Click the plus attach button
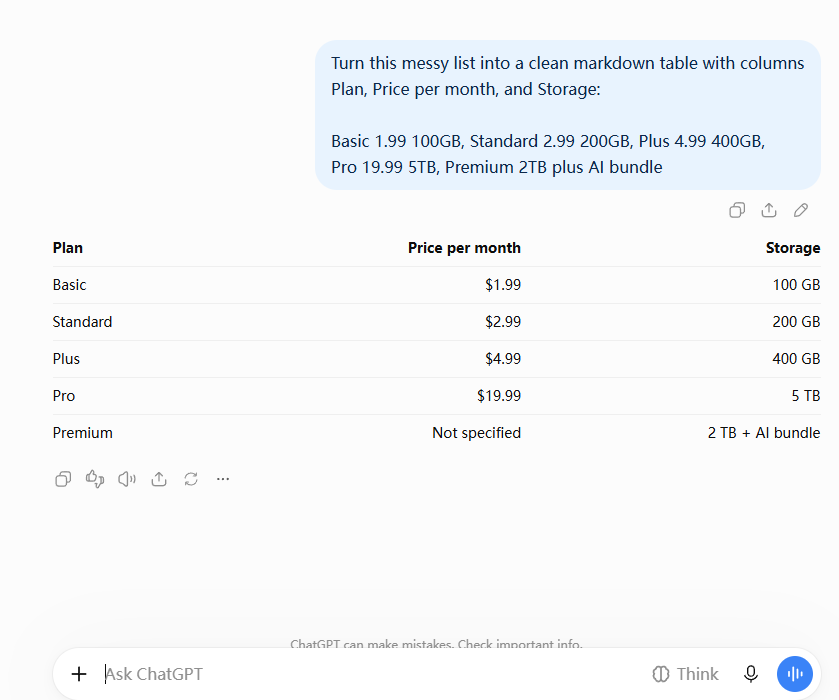 click(x=79, y=674)
